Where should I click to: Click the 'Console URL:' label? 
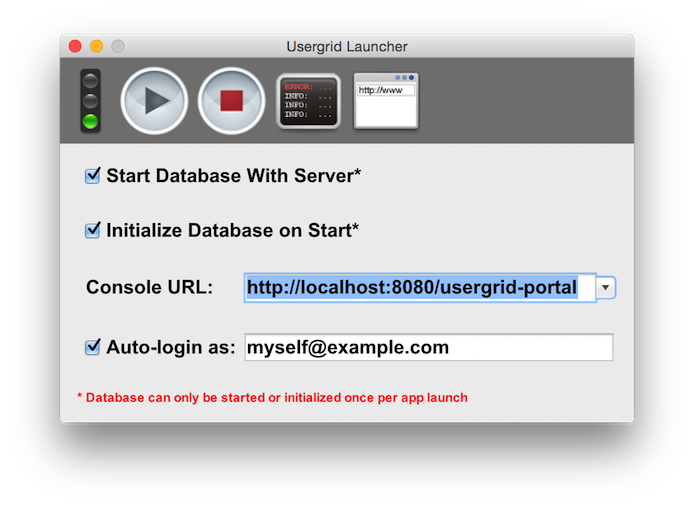(150, 288)
